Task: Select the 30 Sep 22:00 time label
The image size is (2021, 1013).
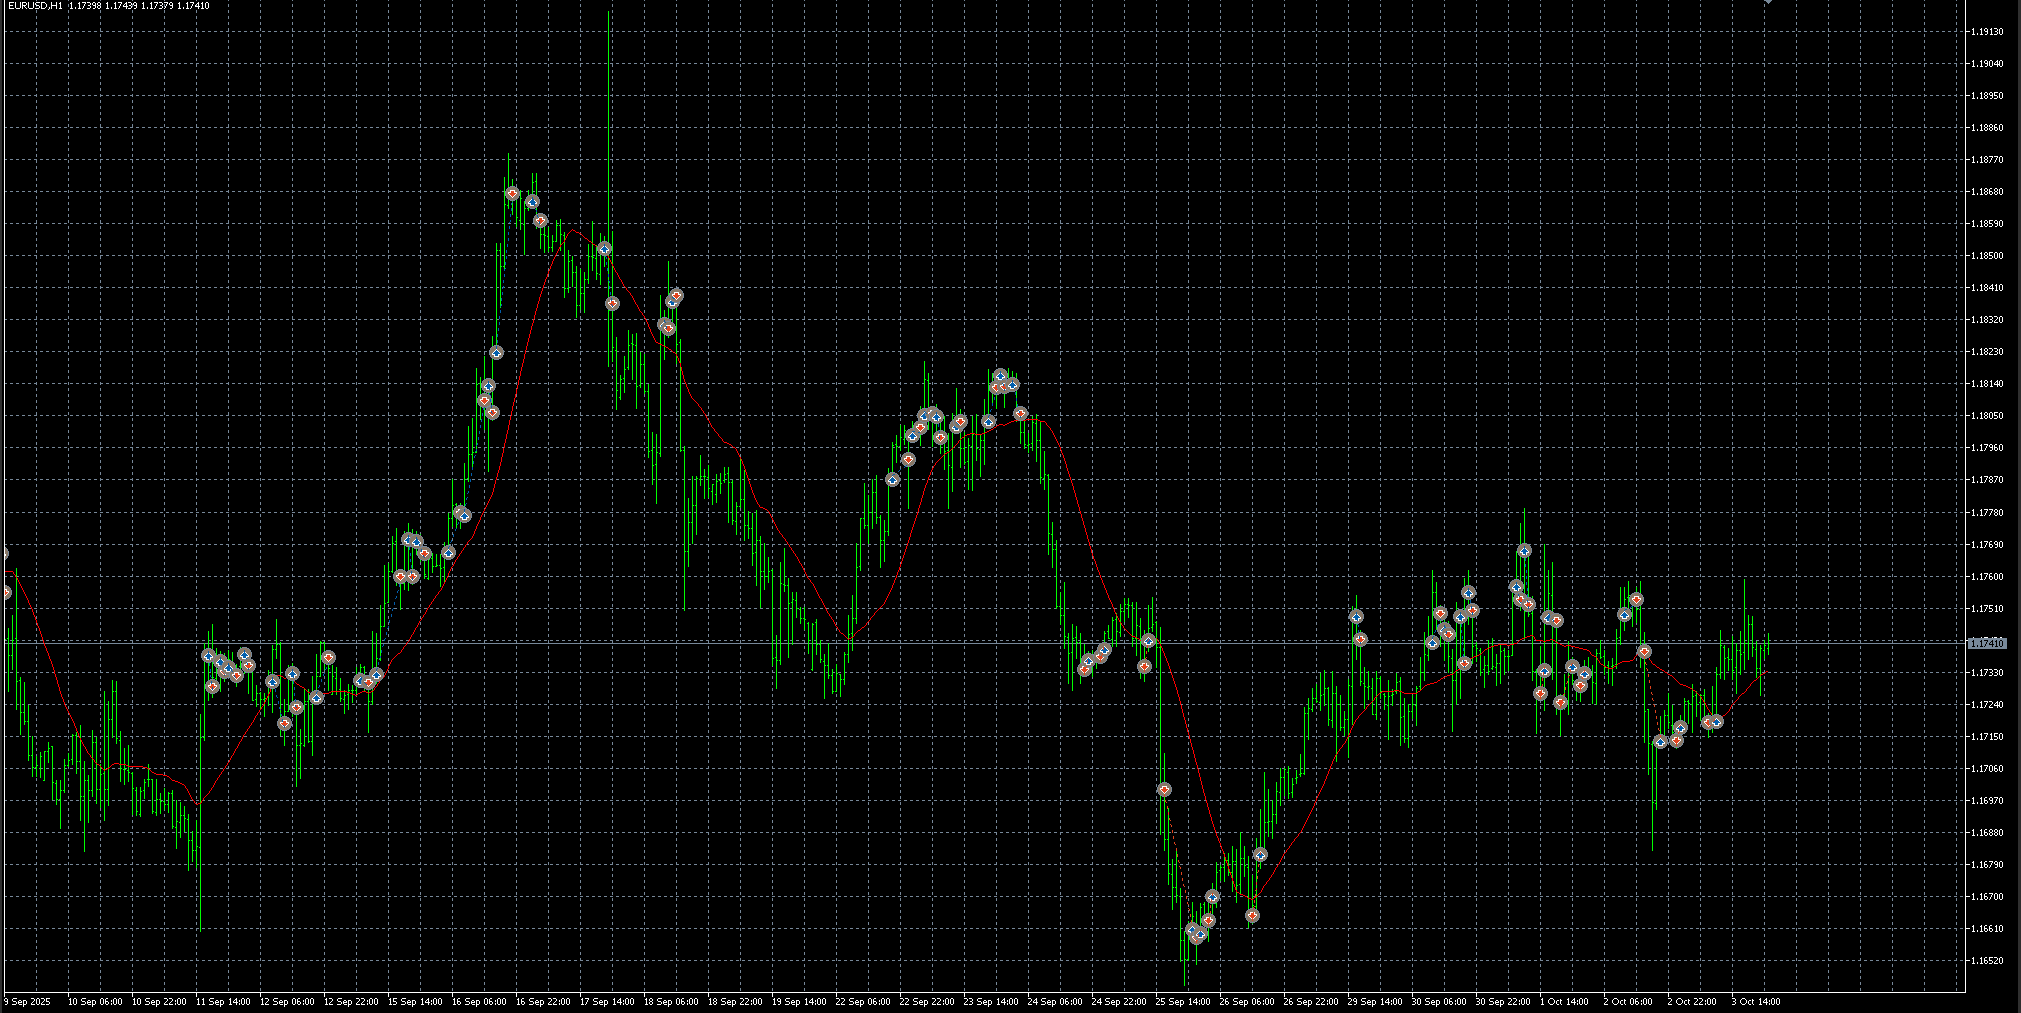Action: point(1503,1001)
